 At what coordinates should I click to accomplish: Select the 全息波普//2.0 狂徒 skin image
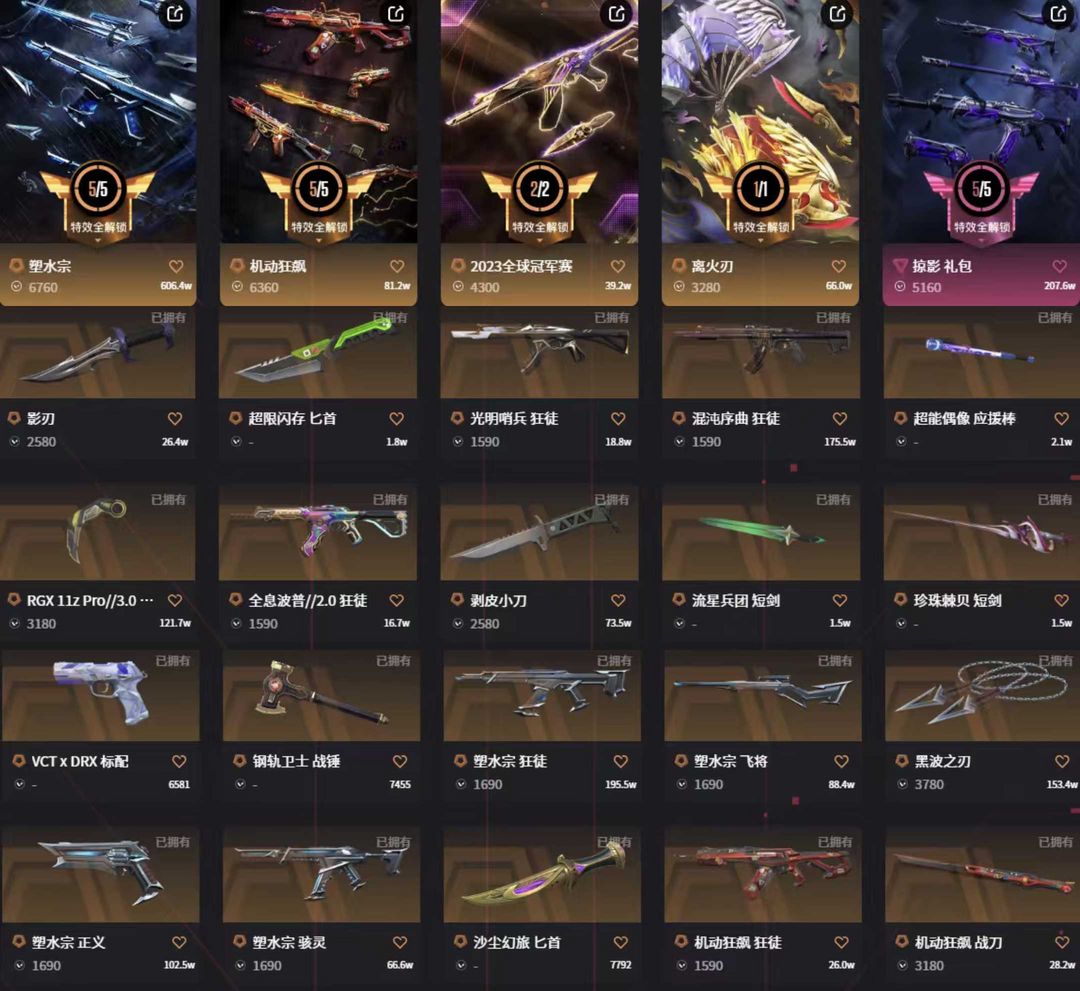(x=318, y=532)
